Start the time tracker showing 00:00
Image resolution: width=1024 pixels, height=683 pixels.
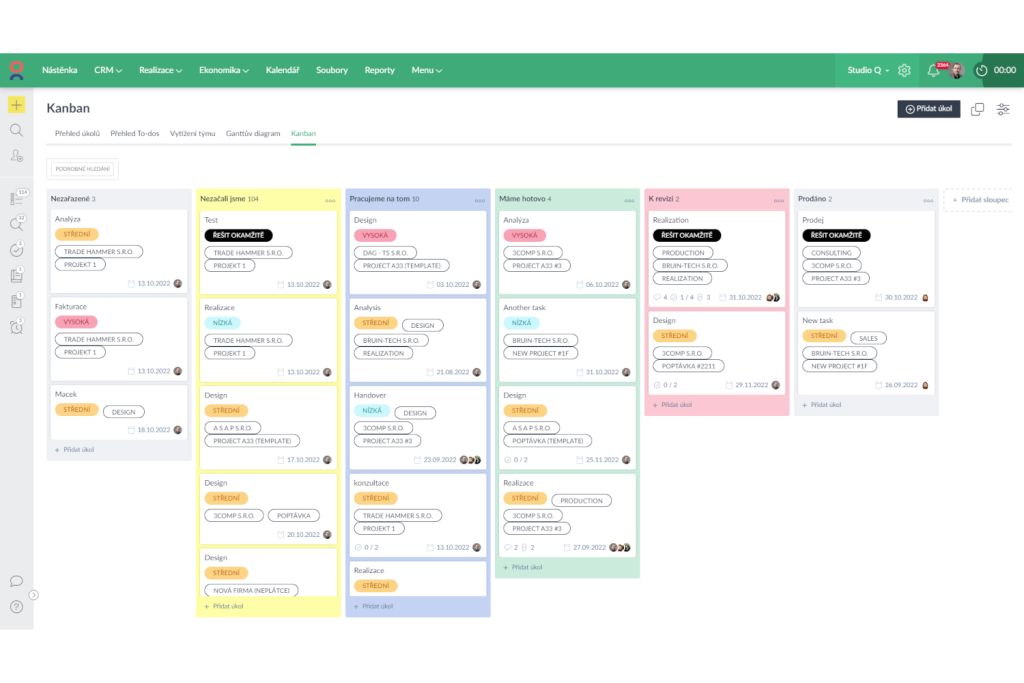coord(995,71)
